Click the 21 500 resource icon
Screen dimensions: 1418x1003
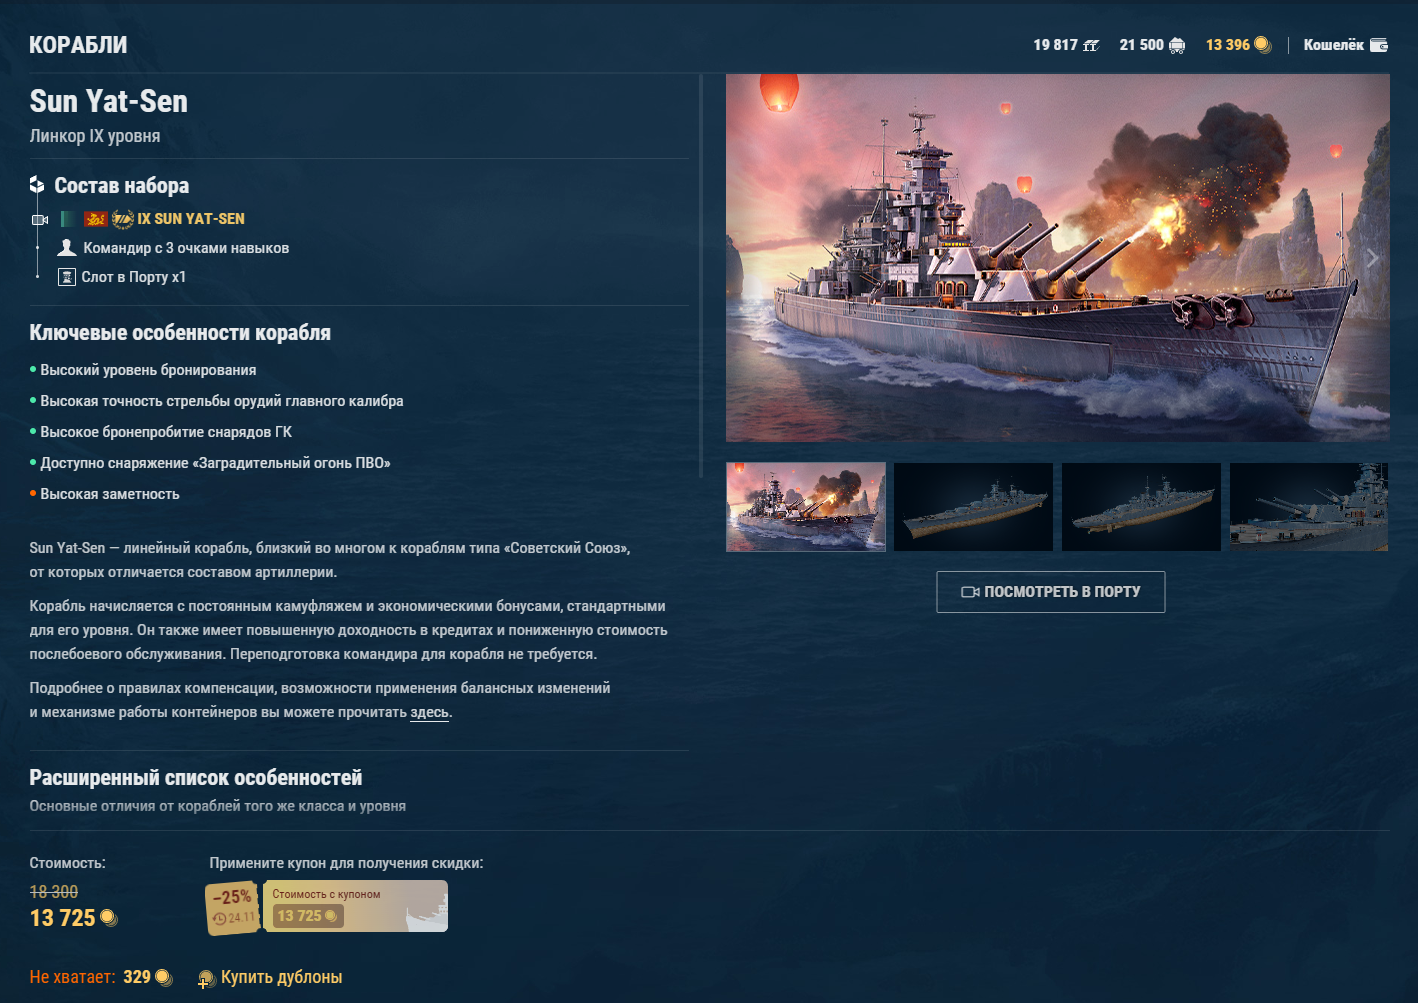click(1177, 45)
